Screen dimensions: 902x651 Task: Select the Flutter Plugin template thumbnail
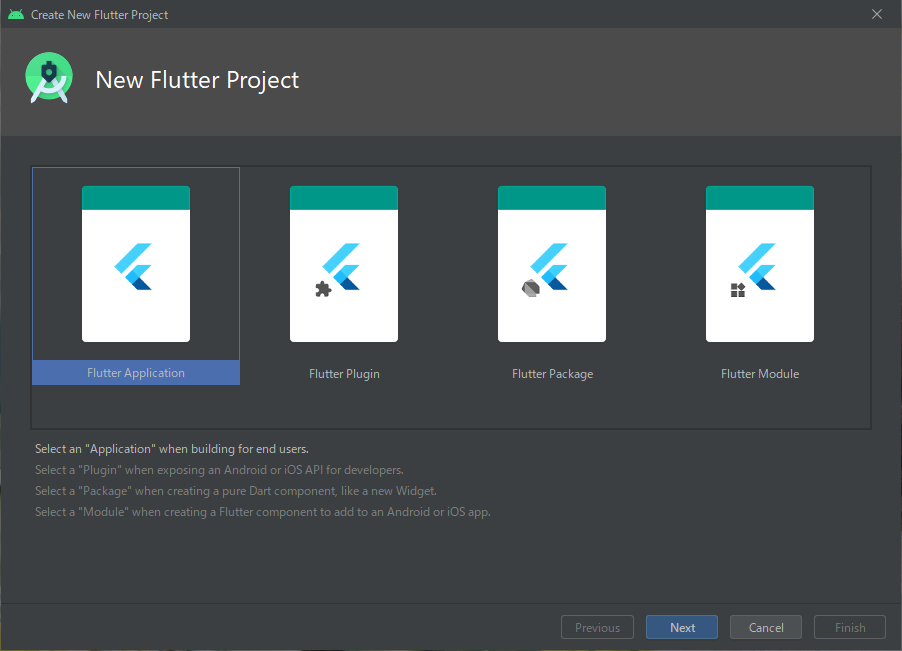344,264
